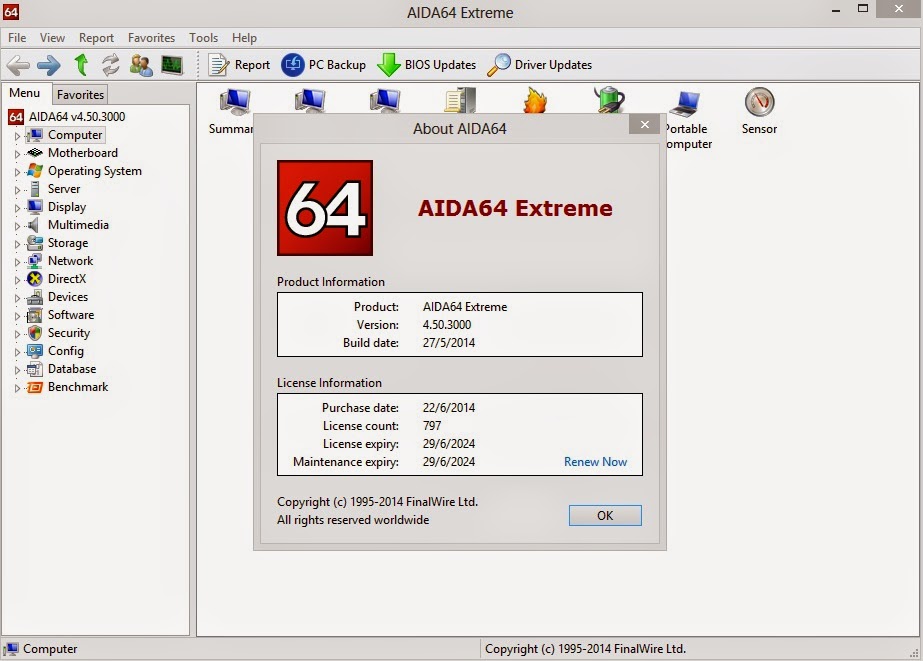Expand the Config tree node
Image resolution: width=923 pixels, height=661 pixels.
pyautogui.click(x=17, y=353)
